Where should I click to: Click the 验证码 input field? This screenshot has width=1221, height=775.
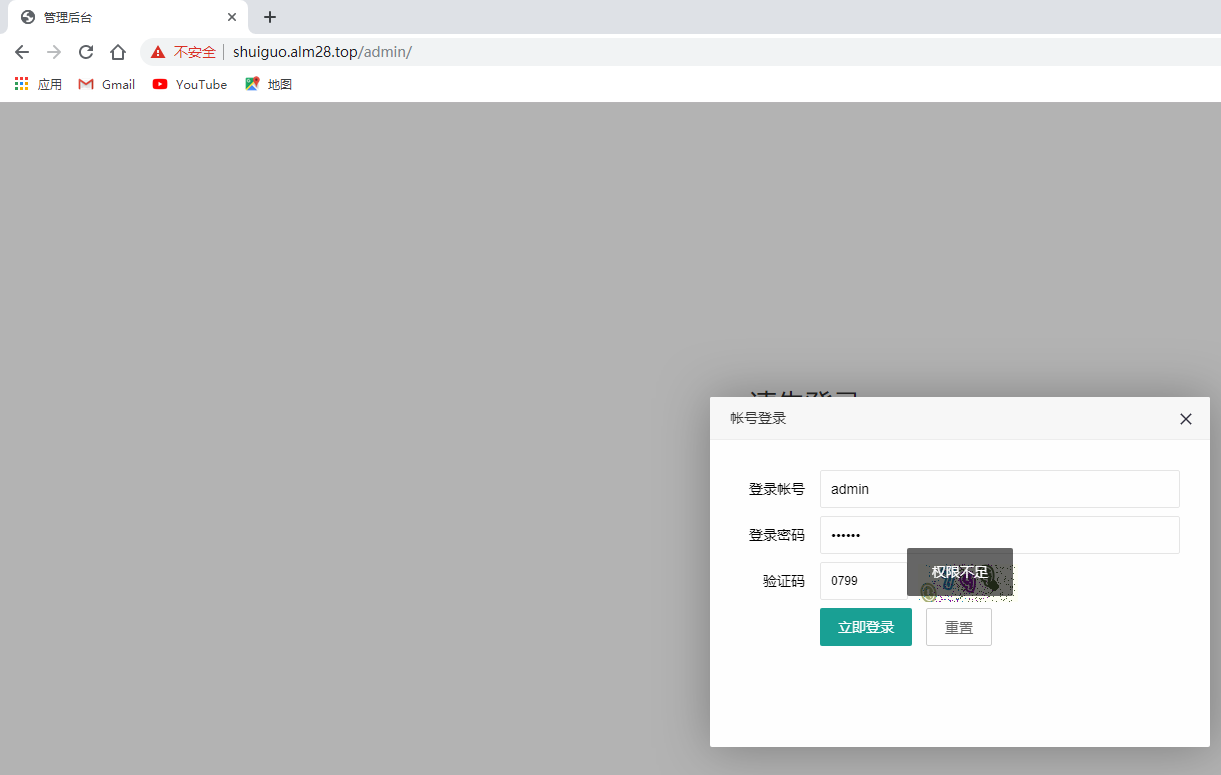(x=862, y=581)
